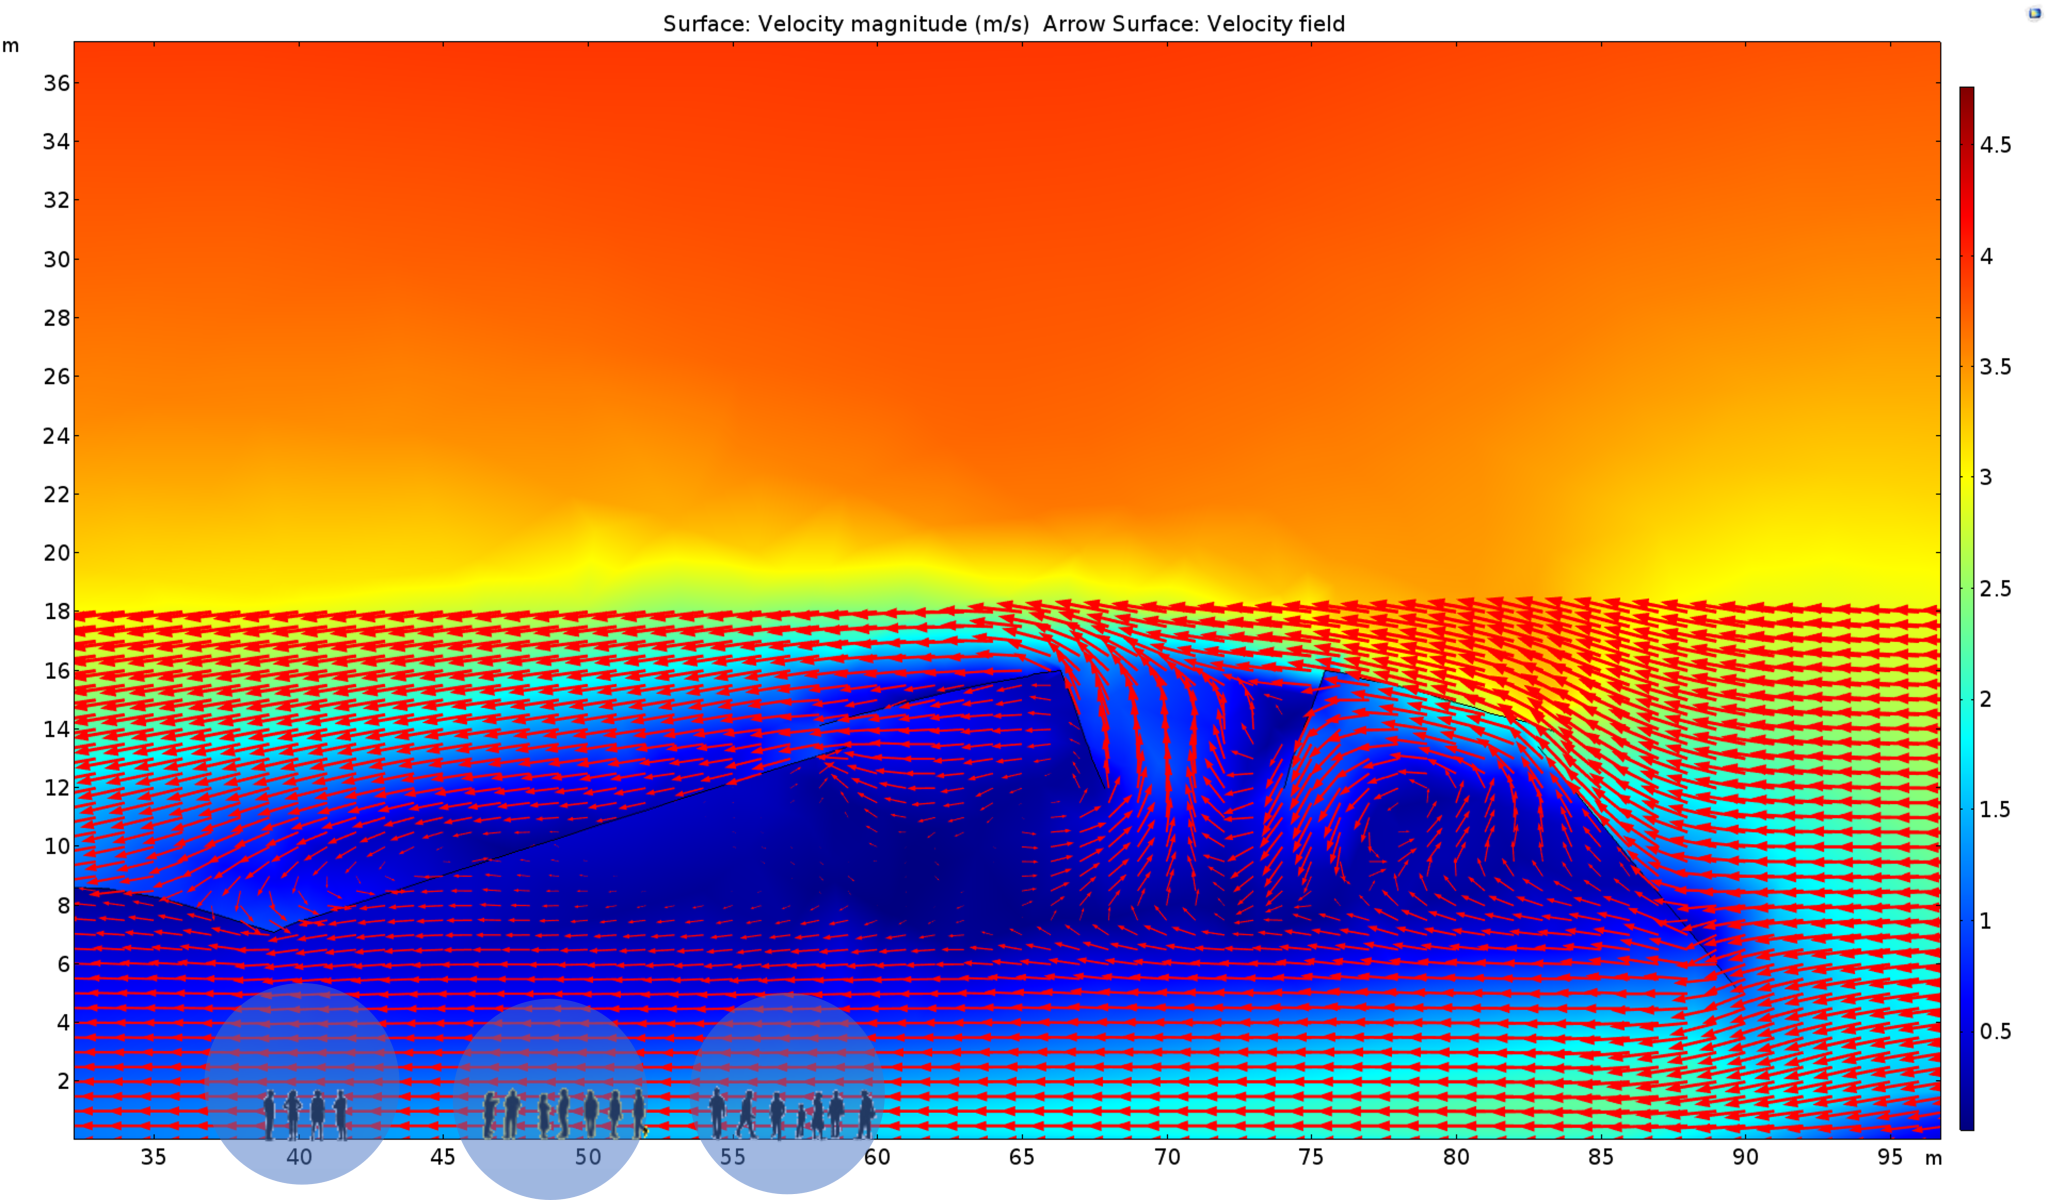Click the small COMSOL icon at top-right corner
The width and height of the screenshot is (2048, 1200).
(2034, 13)
